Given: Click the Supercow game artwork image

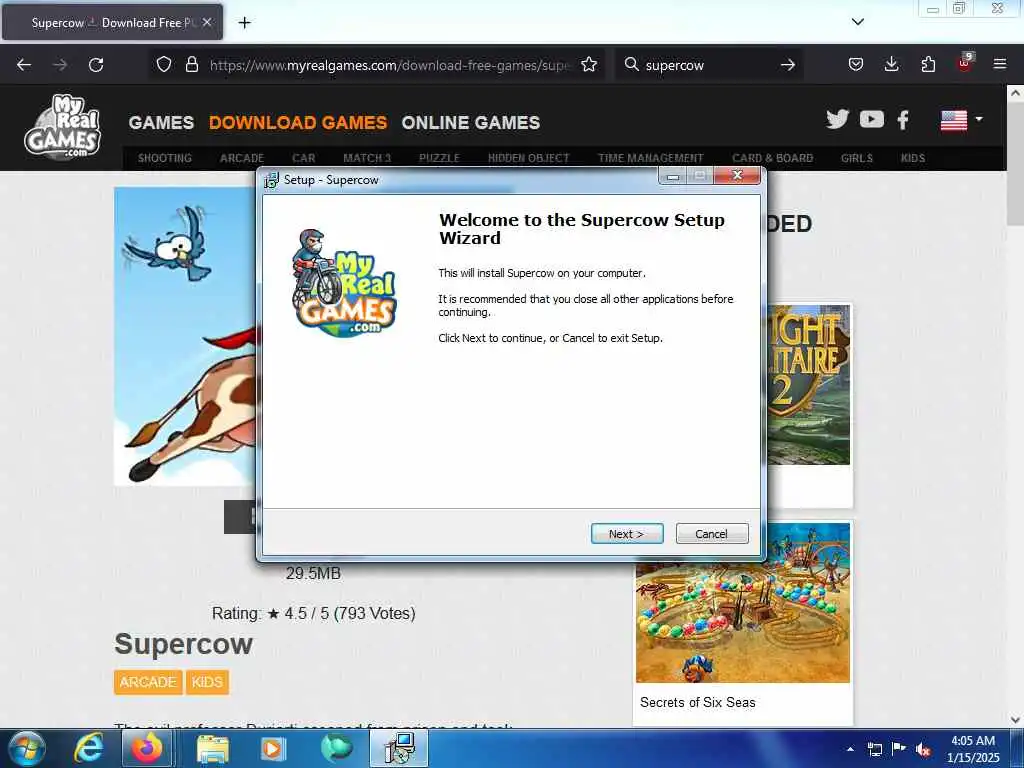Looking at the screenshot, I should coord(185,336).
